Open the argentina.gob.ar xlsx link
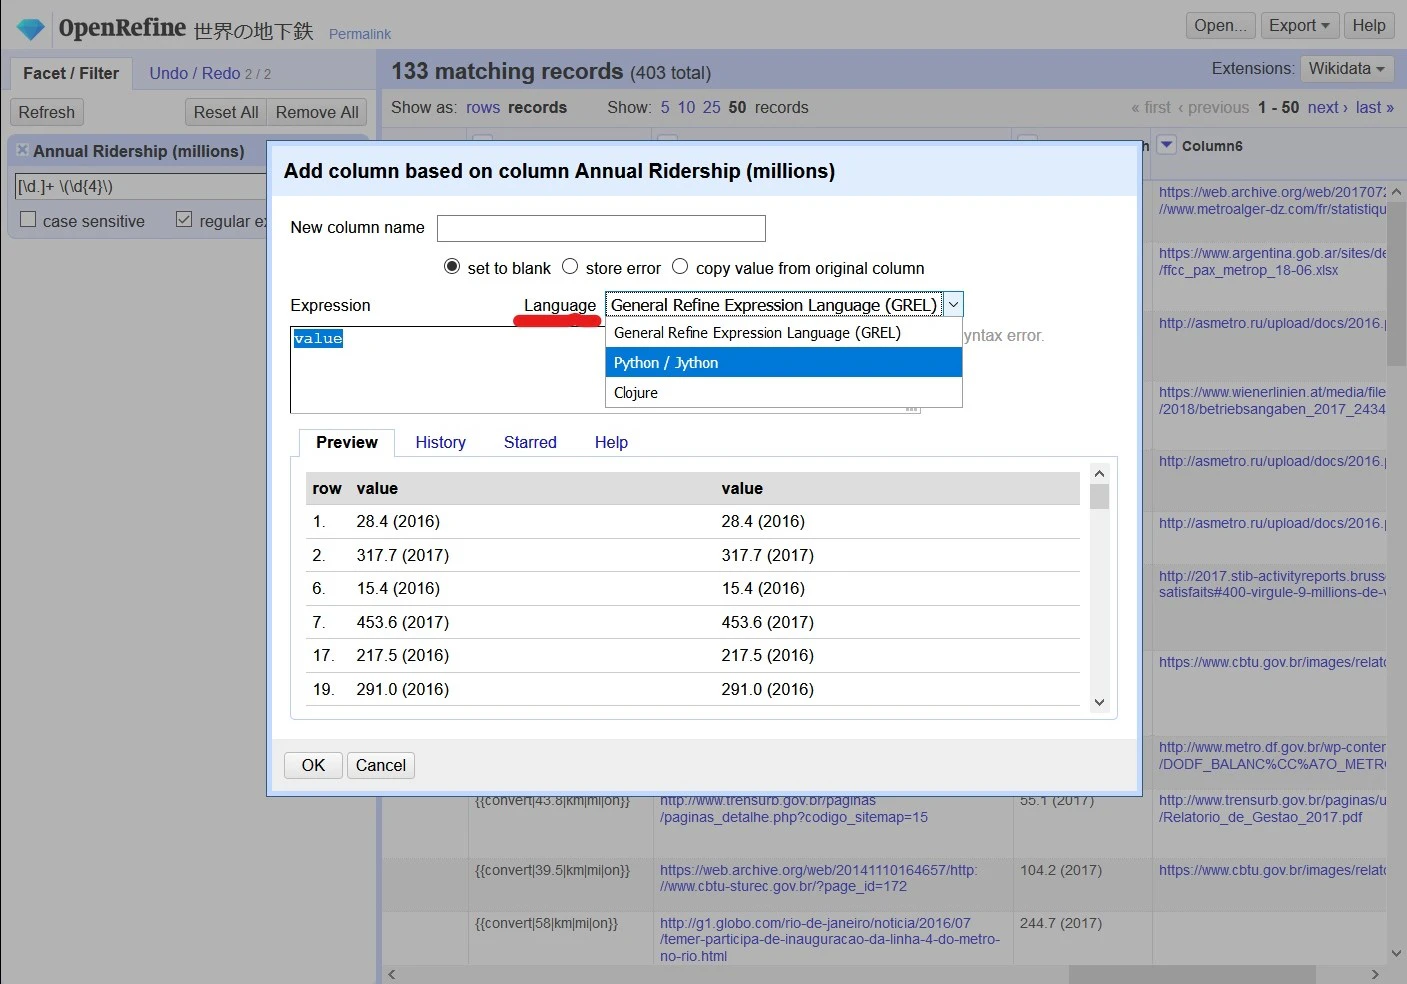This screenshot has width=1407, height=984. coord(1273,261)
